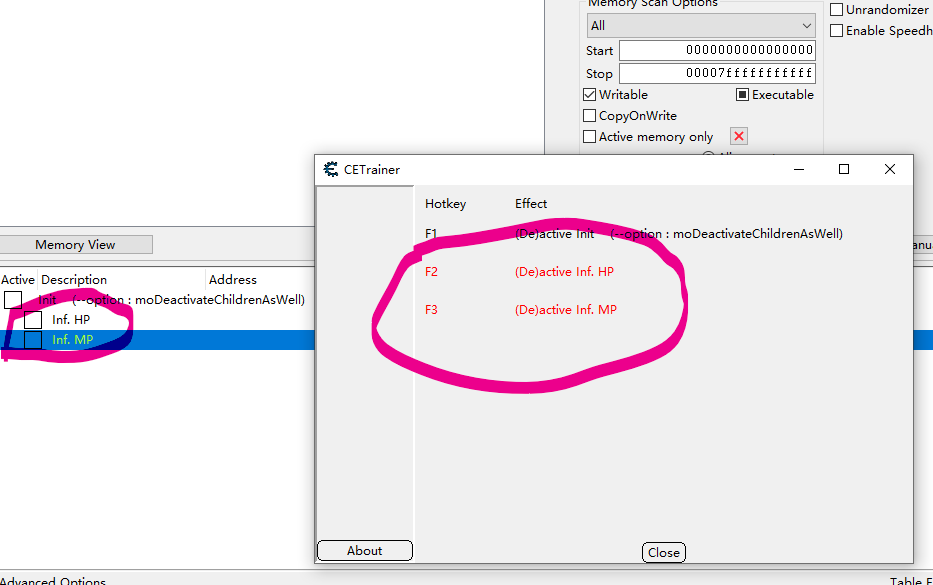The height and width of the screenshot is (585, 933).
Task: Enable the Speedhack checkbox
Action: coord(837,30)
